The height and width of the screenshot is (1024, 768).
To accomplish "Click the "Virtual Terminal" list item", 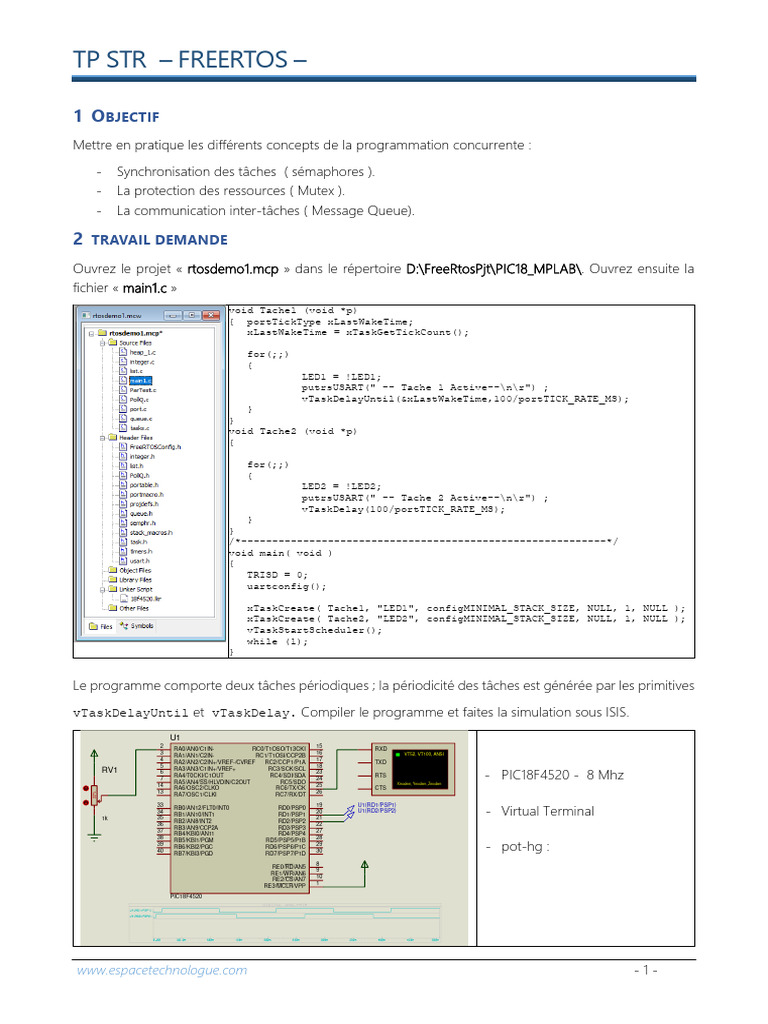I will (x=547, y=811).
